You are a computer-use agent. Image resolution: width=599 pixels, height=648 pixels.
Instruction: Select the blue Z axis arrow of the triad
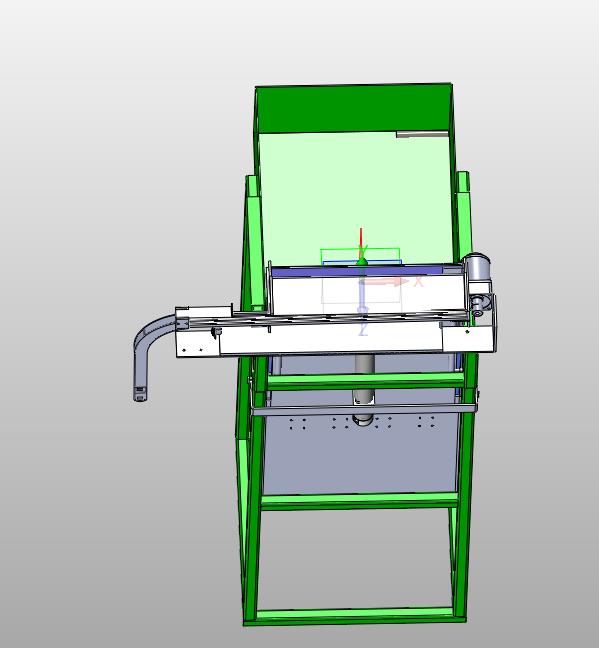363,297
